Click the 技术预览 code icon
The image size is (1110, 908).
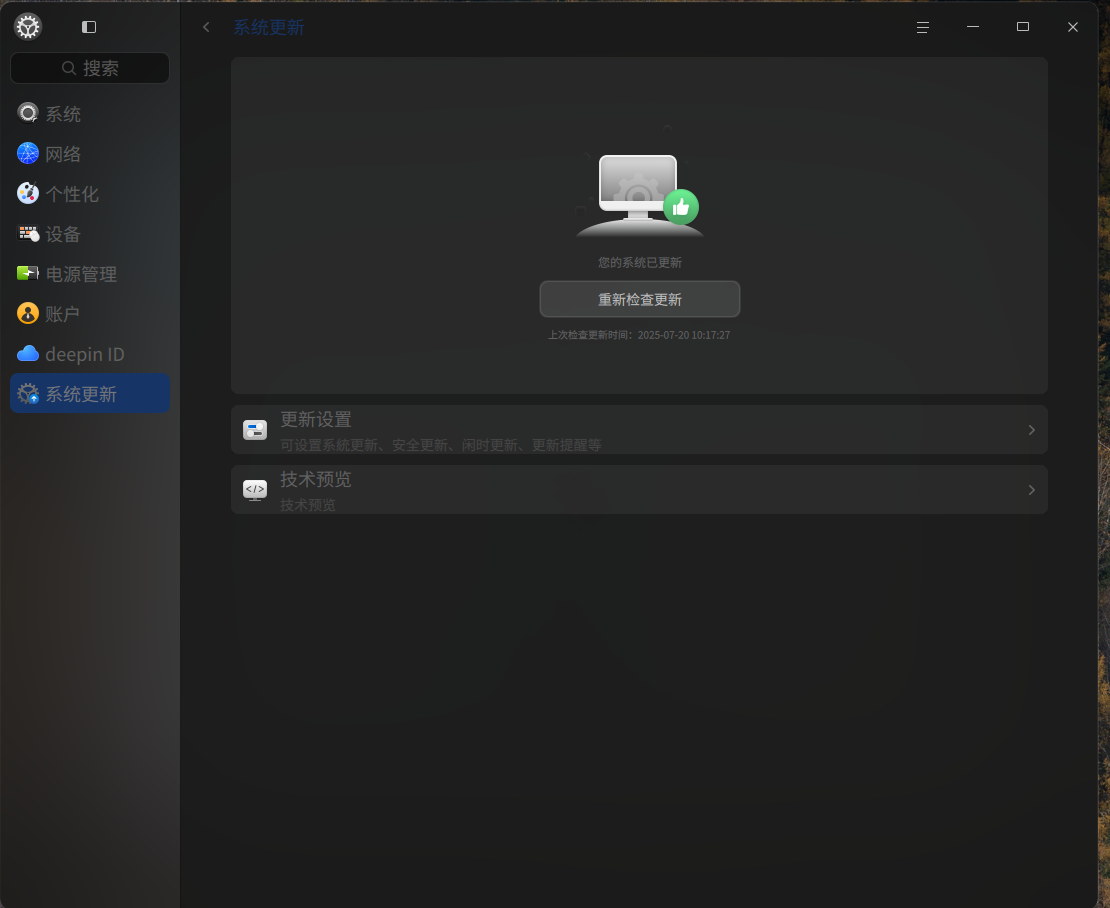point(255,490)
